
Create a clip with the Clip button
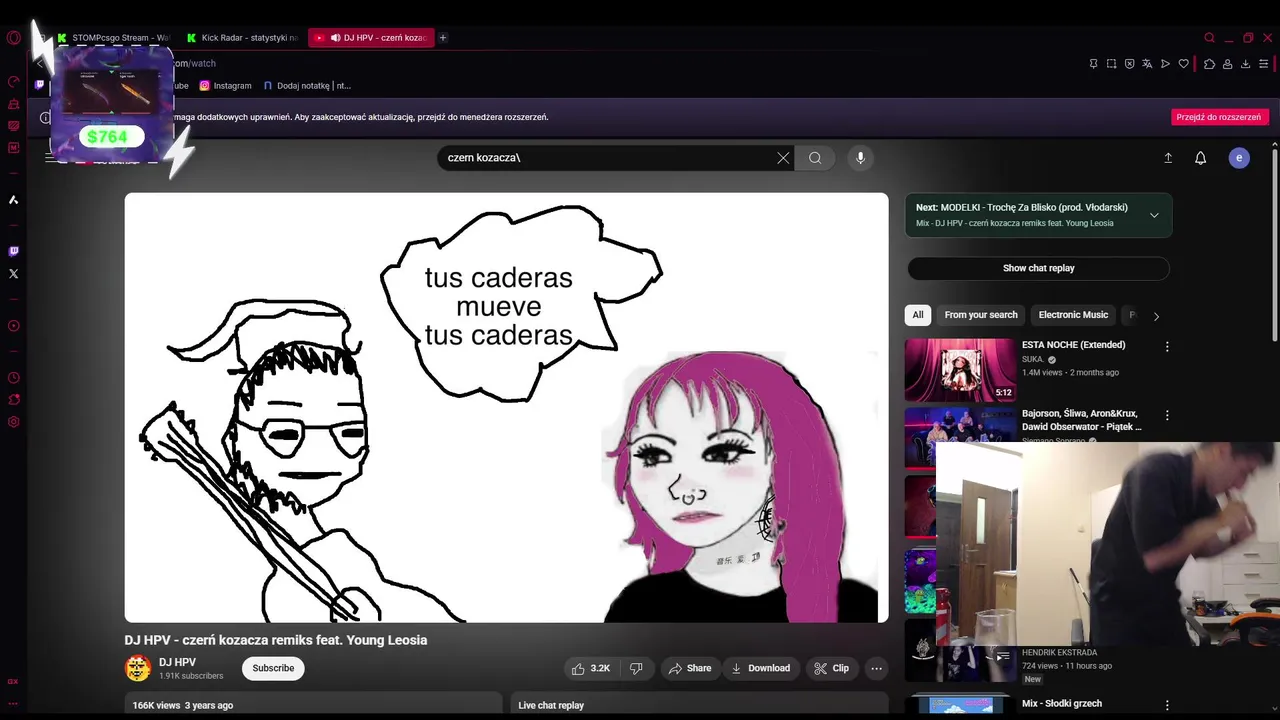(x=831, y=668)
